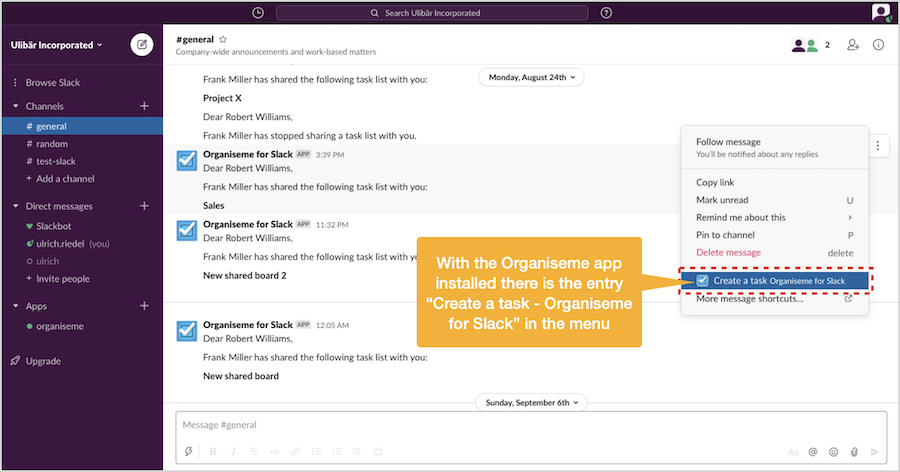Expand Remind me about this submenu
900x472 pixels.
click(x=774, y=217)
